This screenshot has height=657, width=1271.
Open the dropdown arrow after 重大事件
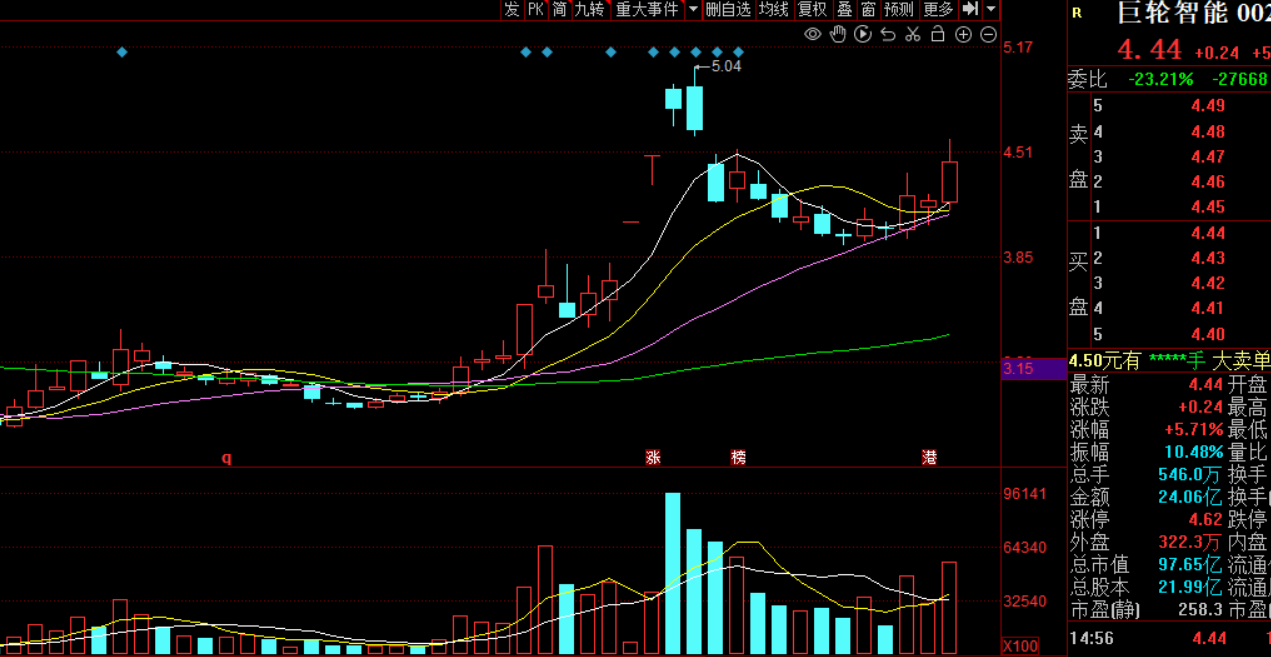pos(692,9)
